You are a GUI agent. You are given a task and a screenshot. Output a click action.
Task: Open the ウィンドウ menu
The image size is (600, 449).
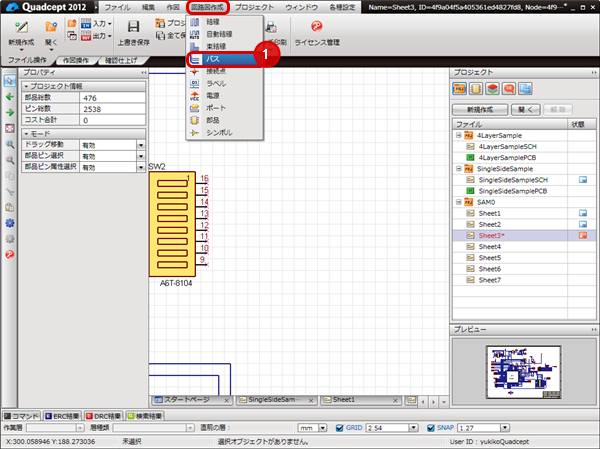pos(302,7)
